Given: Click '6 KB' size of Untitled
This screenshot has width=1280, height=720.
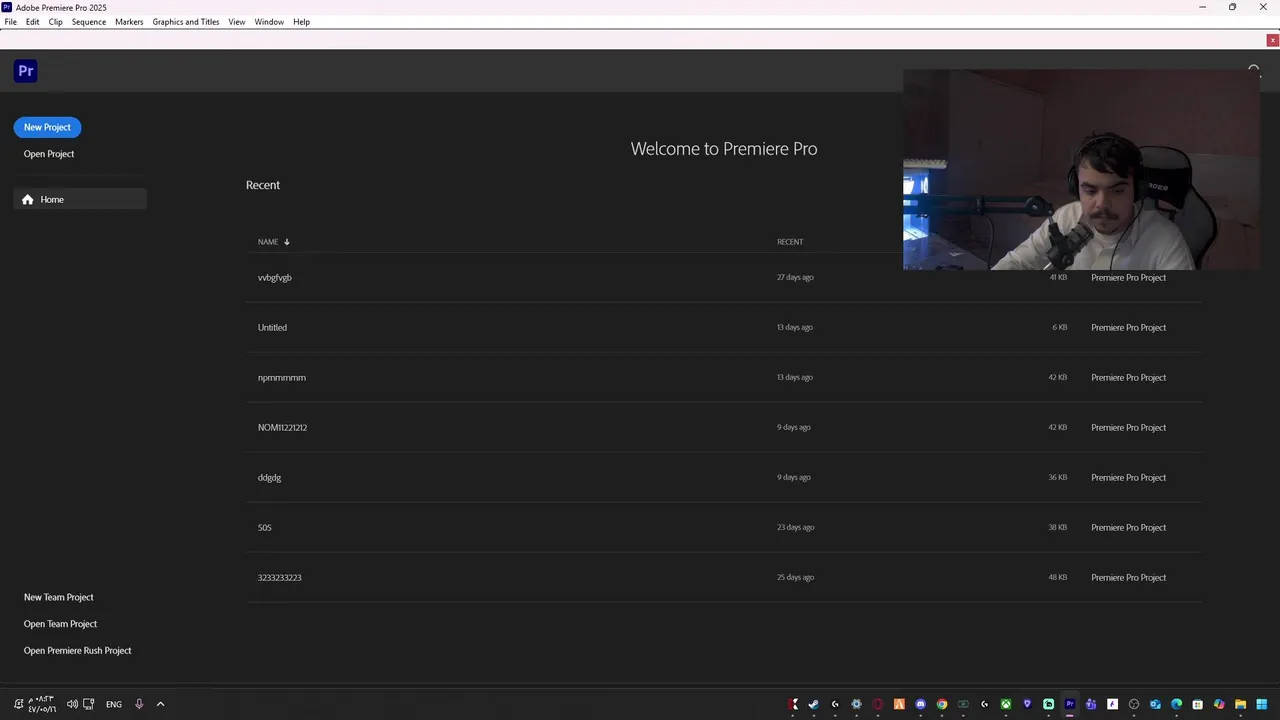Looking at the screenshot, I should tap(1059, 327).
